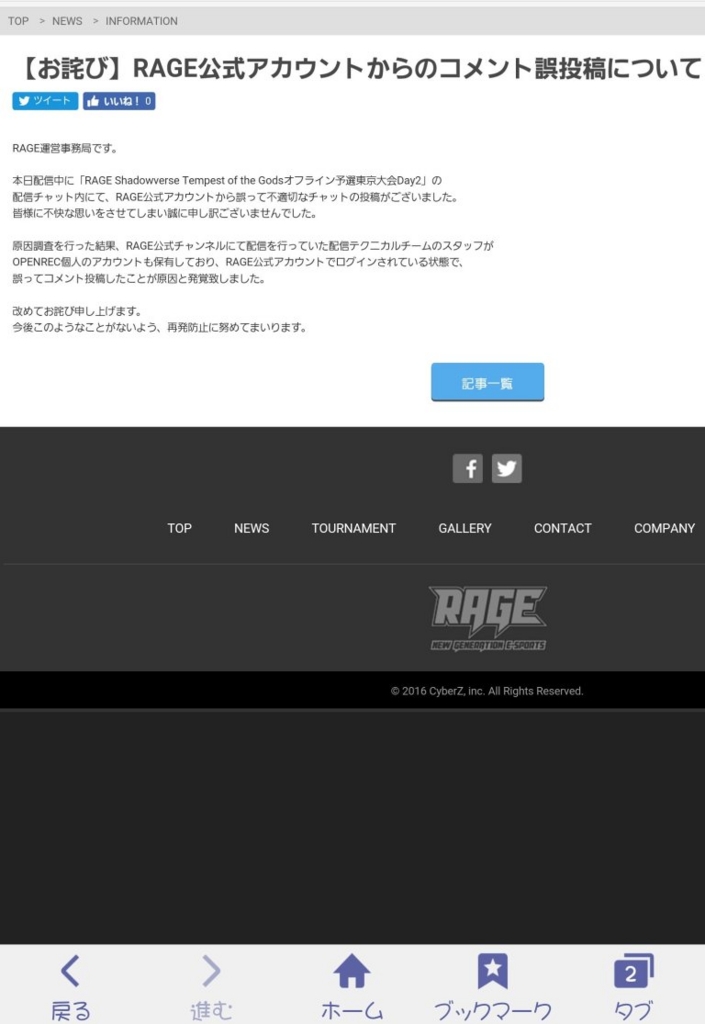Click the line mentioning Tempest of the Gods
The width and height of the screenshot is (705, 1024).
click(x=227, y=180)
